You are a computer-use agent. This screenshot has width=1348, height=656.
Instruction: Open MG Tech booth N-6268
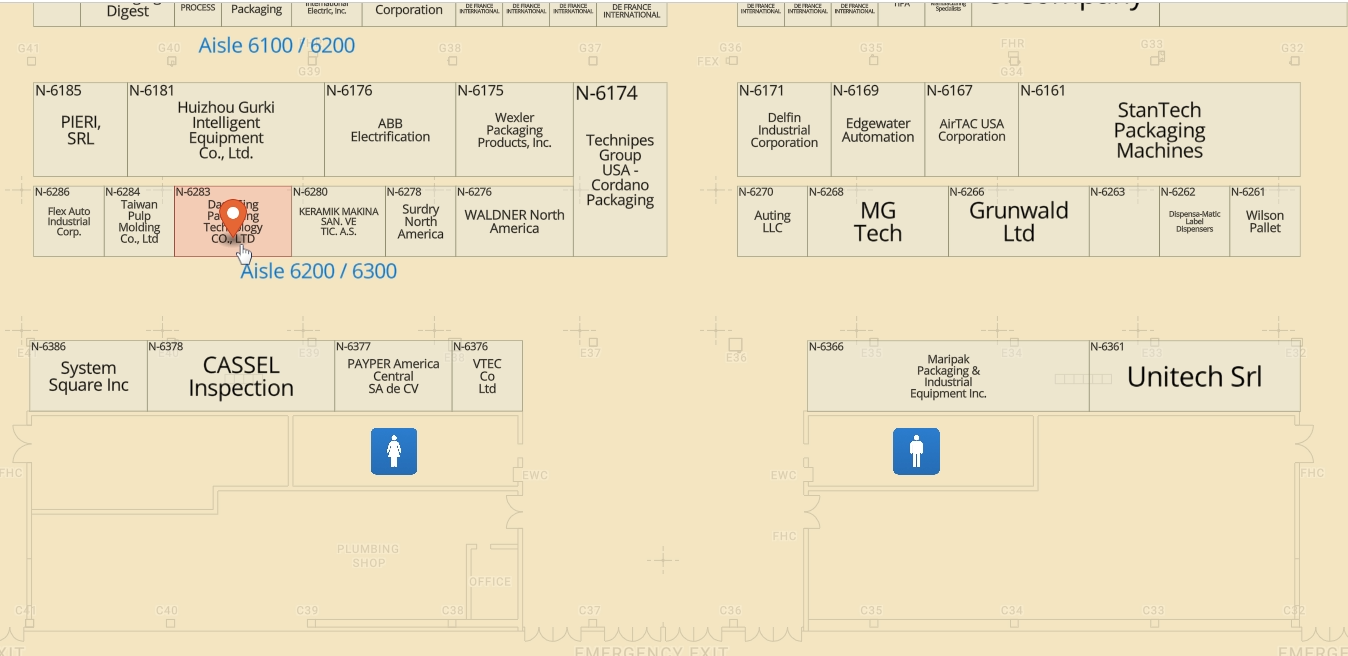click(x=878, y=221)
